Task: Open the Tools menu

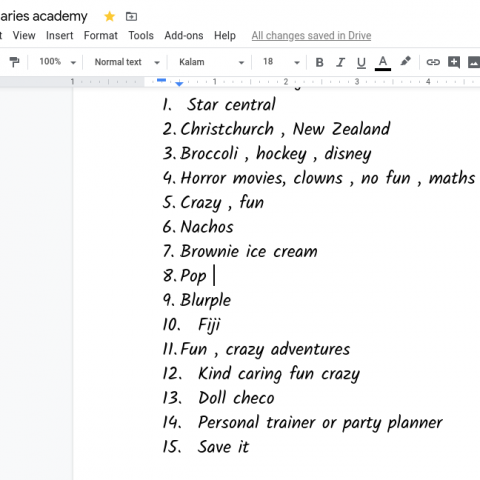Action: coord(141,35)
